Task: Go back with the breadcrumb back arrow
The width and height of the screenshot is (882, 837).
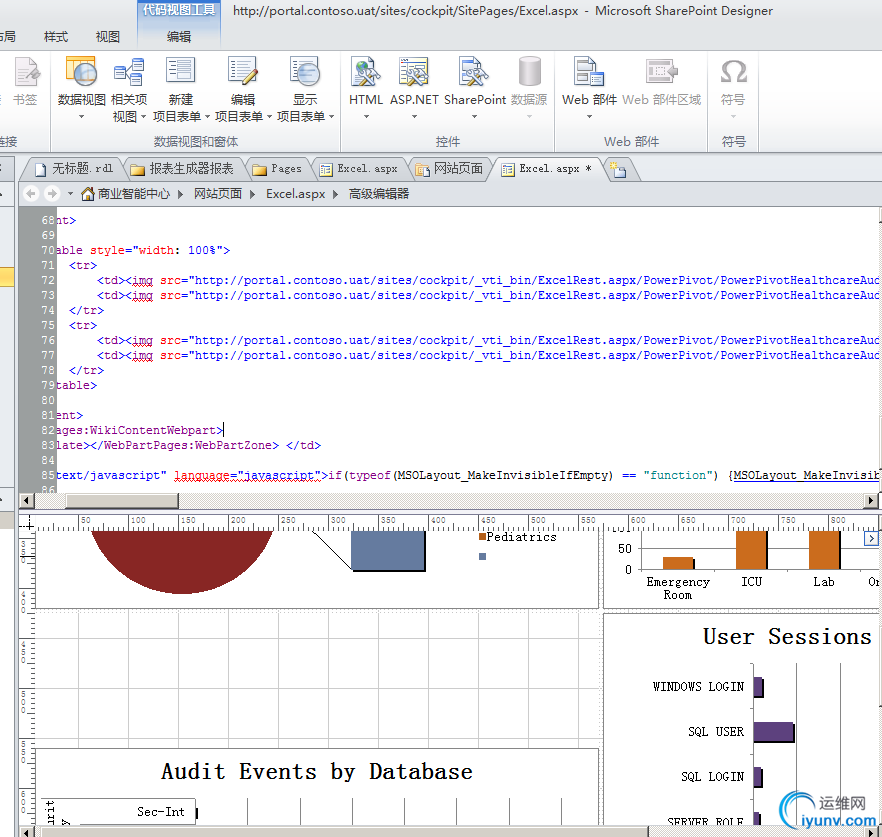Action: pos(32,194)
